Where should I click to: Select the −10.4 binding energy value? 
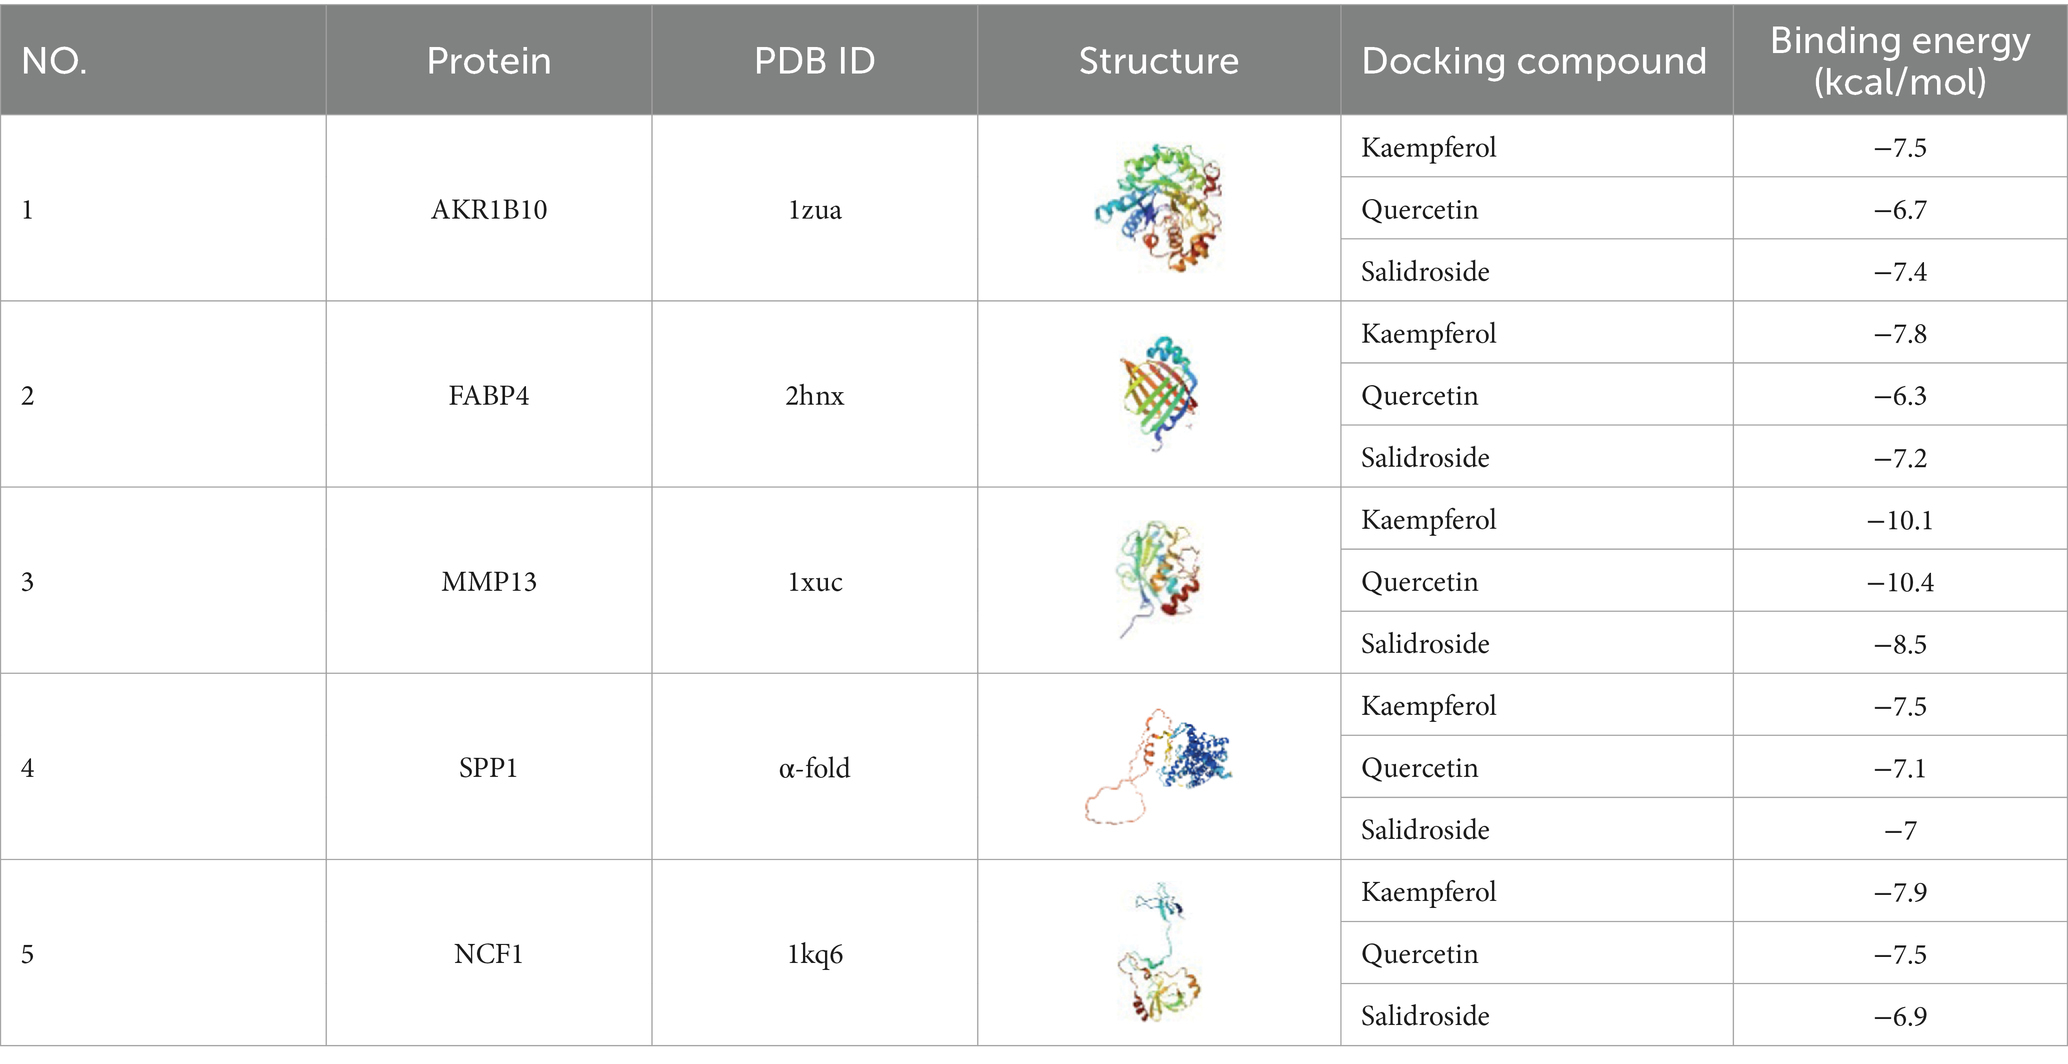[x=1900, y=581]
